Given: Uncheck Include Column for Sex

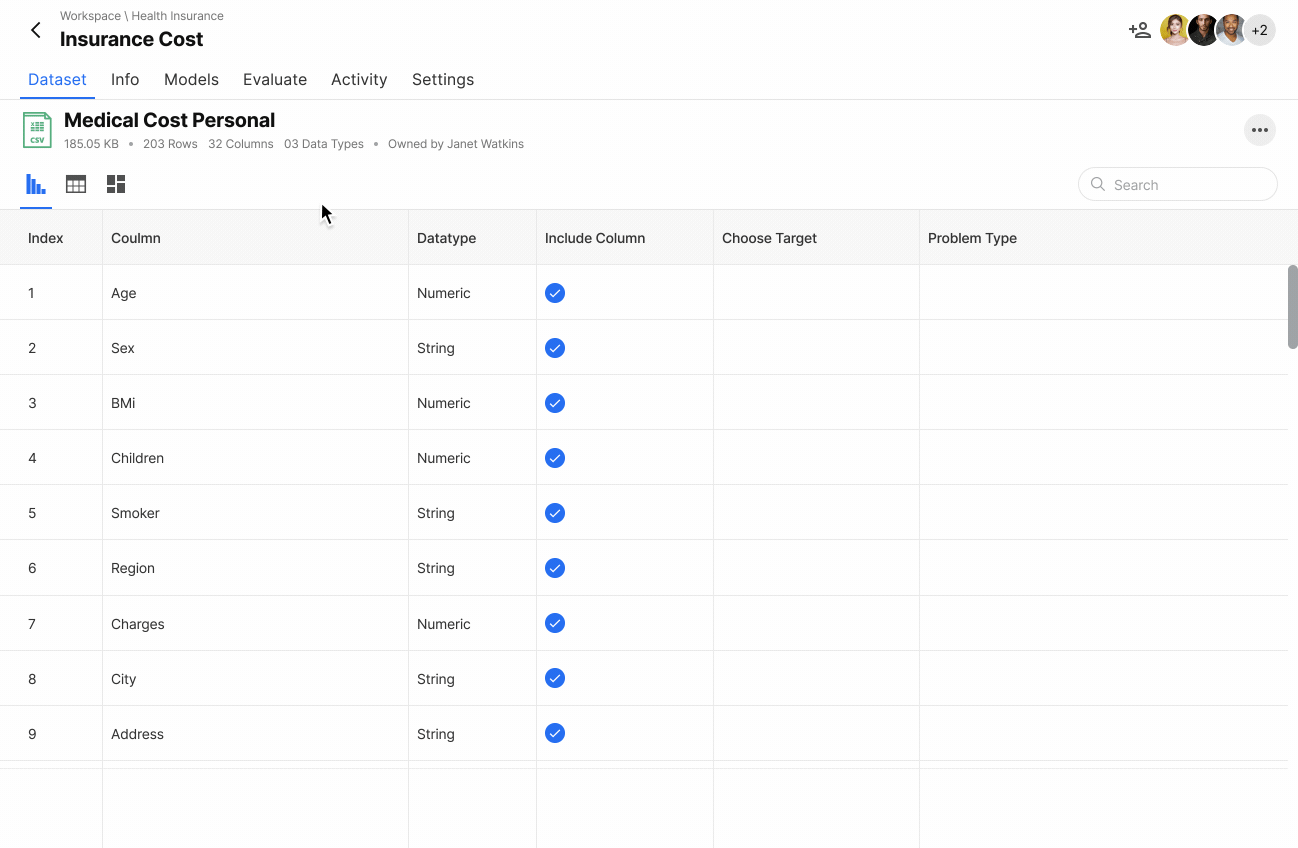Looking at the screenshot, I should click(555, 348).
